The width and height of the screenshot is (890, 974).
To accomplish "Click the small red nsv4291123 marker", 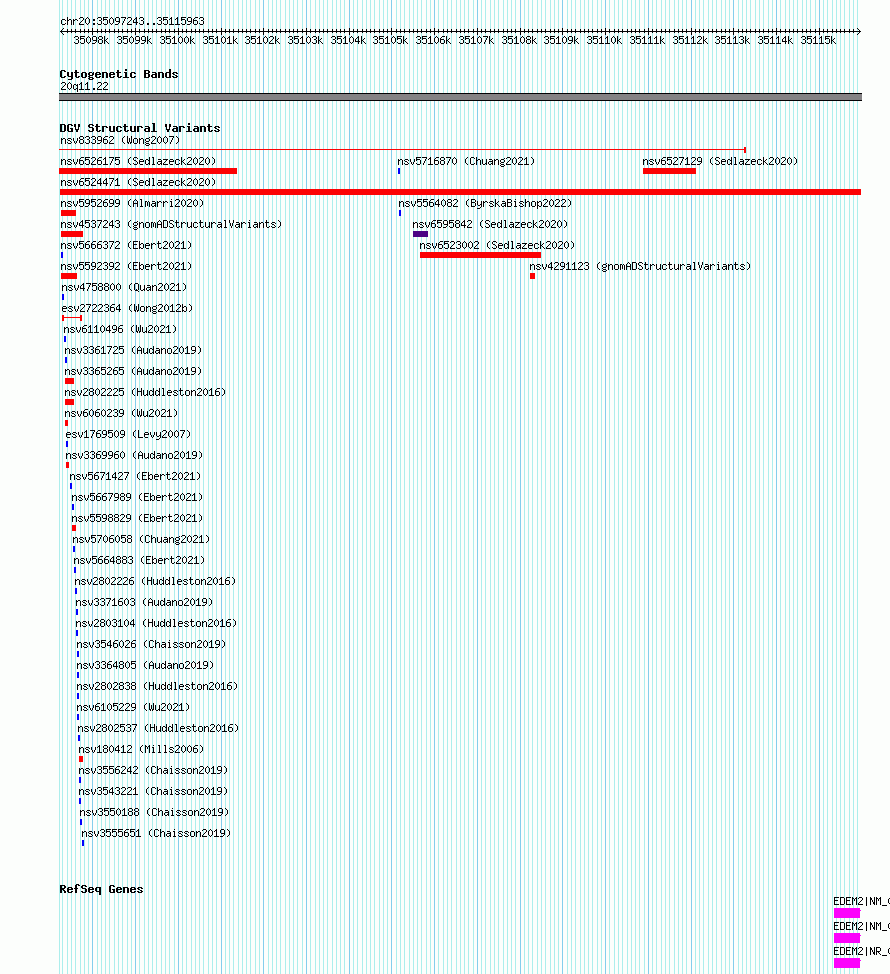I will coord(532,276).
